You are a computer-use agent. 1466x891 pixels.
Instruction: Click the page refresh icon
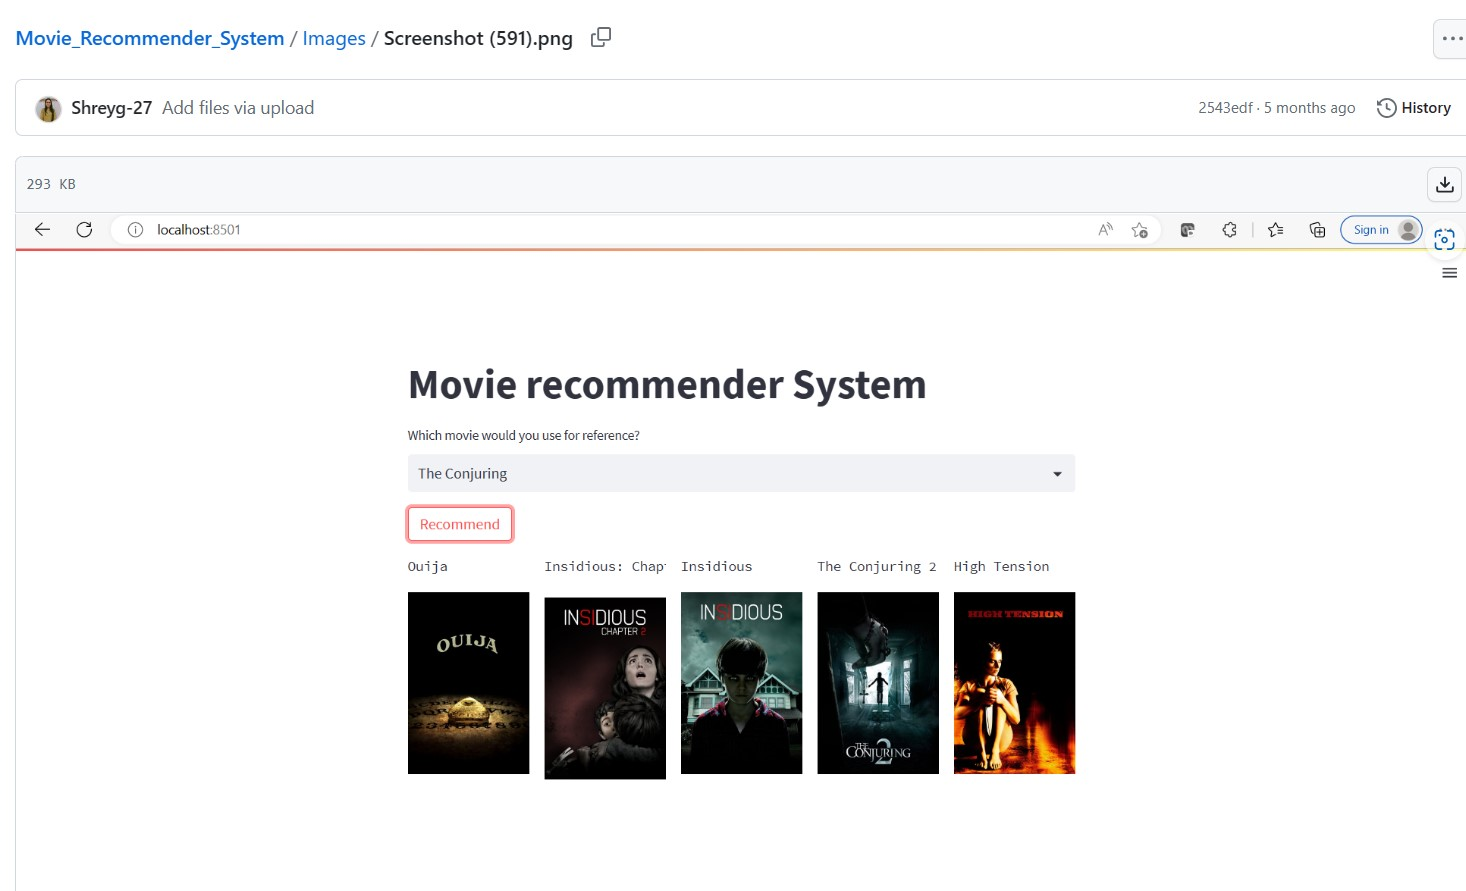pos(84,229)
